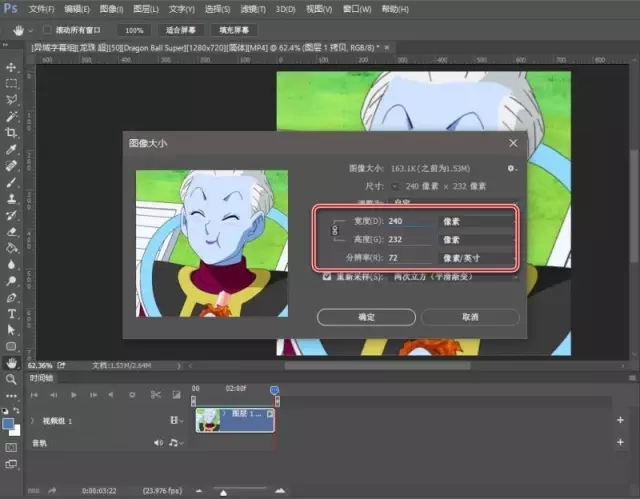Toggle 滚动所有窗口 checkbox

tap(47, 30)
